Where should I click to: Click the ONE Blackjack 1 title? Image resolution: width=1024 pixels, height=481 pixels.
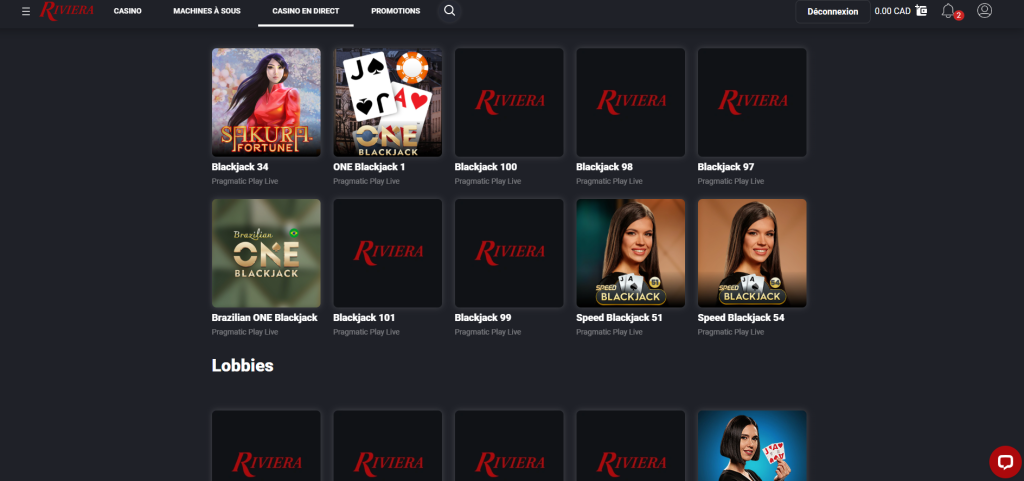coord(369,167)
